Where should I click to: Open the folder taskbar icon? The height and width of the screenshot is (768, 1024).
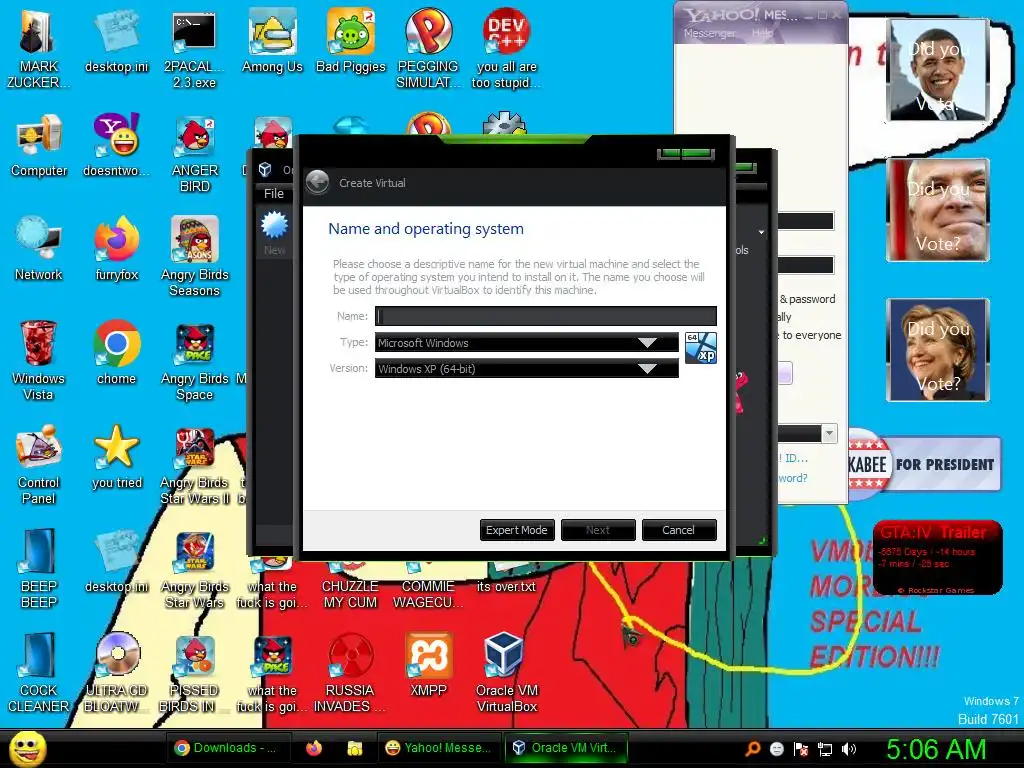tap(355, 748)
